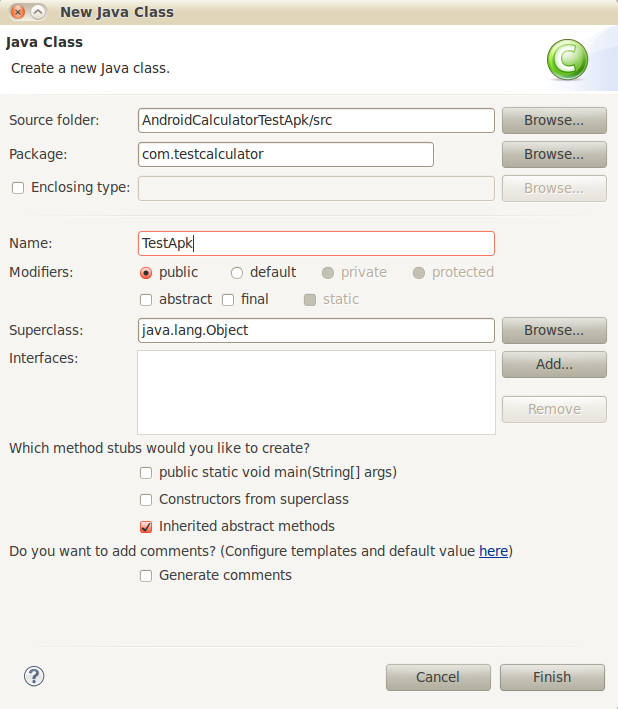The image size is (618, 709).
Task: Check Constructors from superclass option
Action: click(x=146, y=499)
